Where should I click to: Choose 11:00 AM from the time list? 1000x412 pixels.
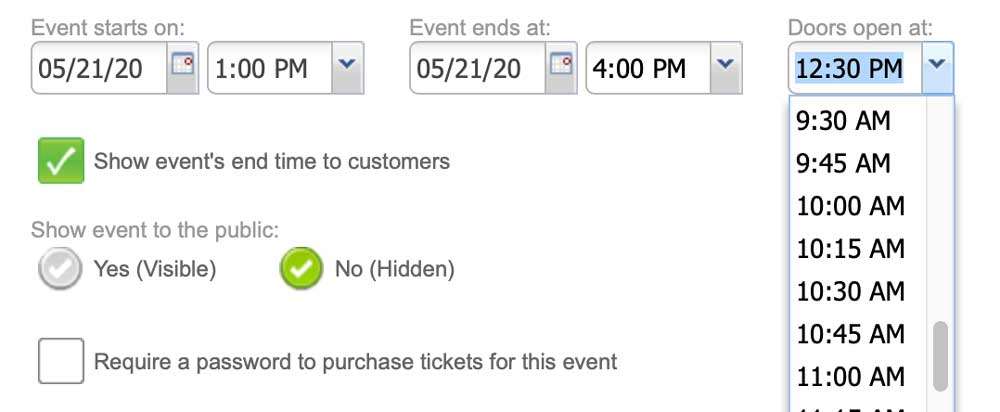pos(858,376)
